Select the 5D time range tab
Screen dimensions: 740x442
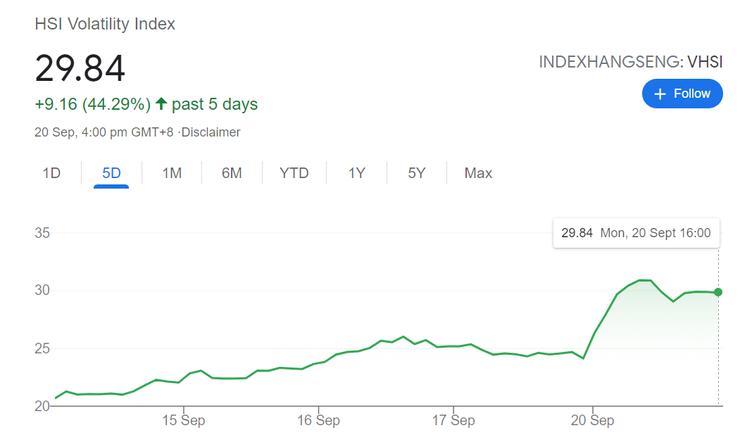[x=111, y=173]
